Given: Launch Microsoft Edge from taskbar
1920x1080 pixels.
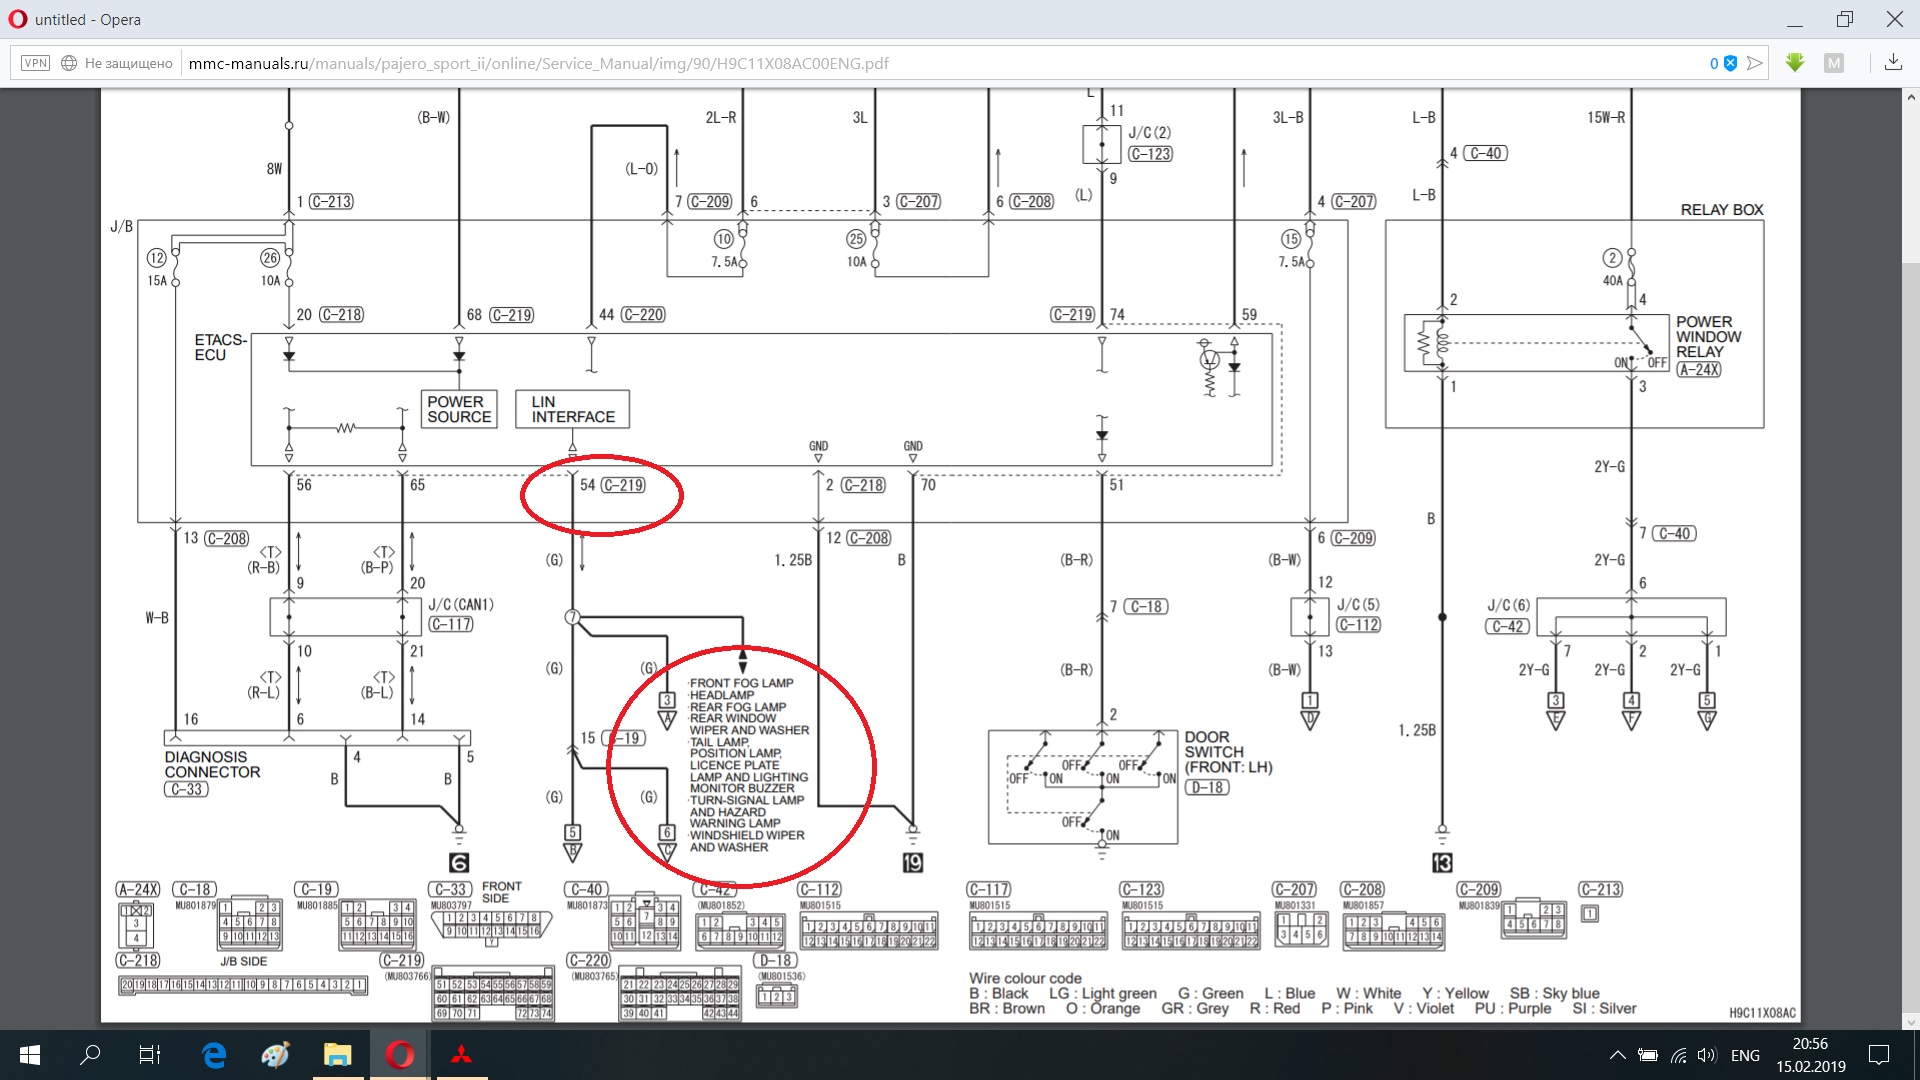Looking at the screenshot, I should (214, 1055).
